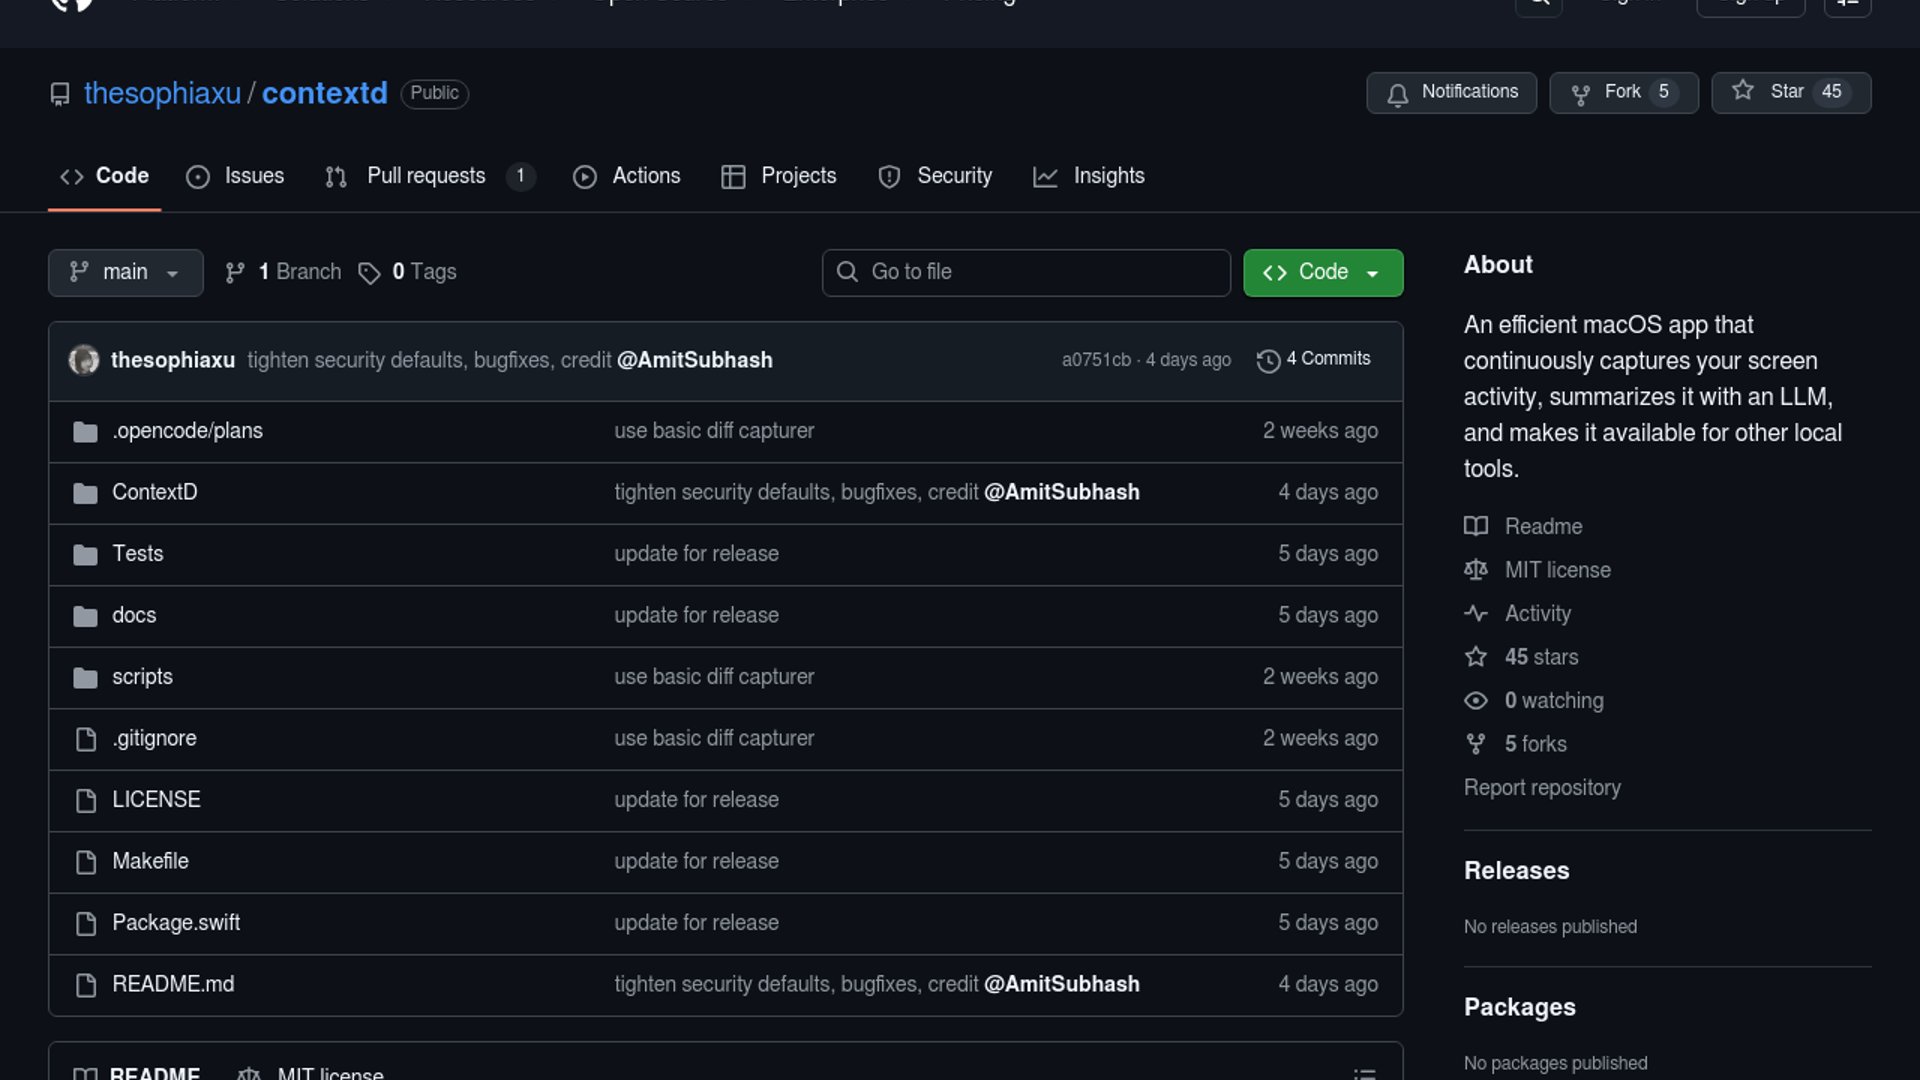Click the Go to file search field
Screen dimensions: 1920x1080
[x=1026, y=272]
